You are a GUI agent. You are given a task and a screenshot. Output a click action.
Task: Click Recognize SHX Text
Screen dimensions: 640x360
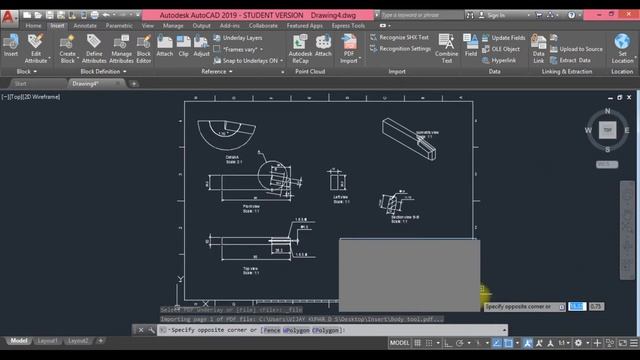(399, 37)
